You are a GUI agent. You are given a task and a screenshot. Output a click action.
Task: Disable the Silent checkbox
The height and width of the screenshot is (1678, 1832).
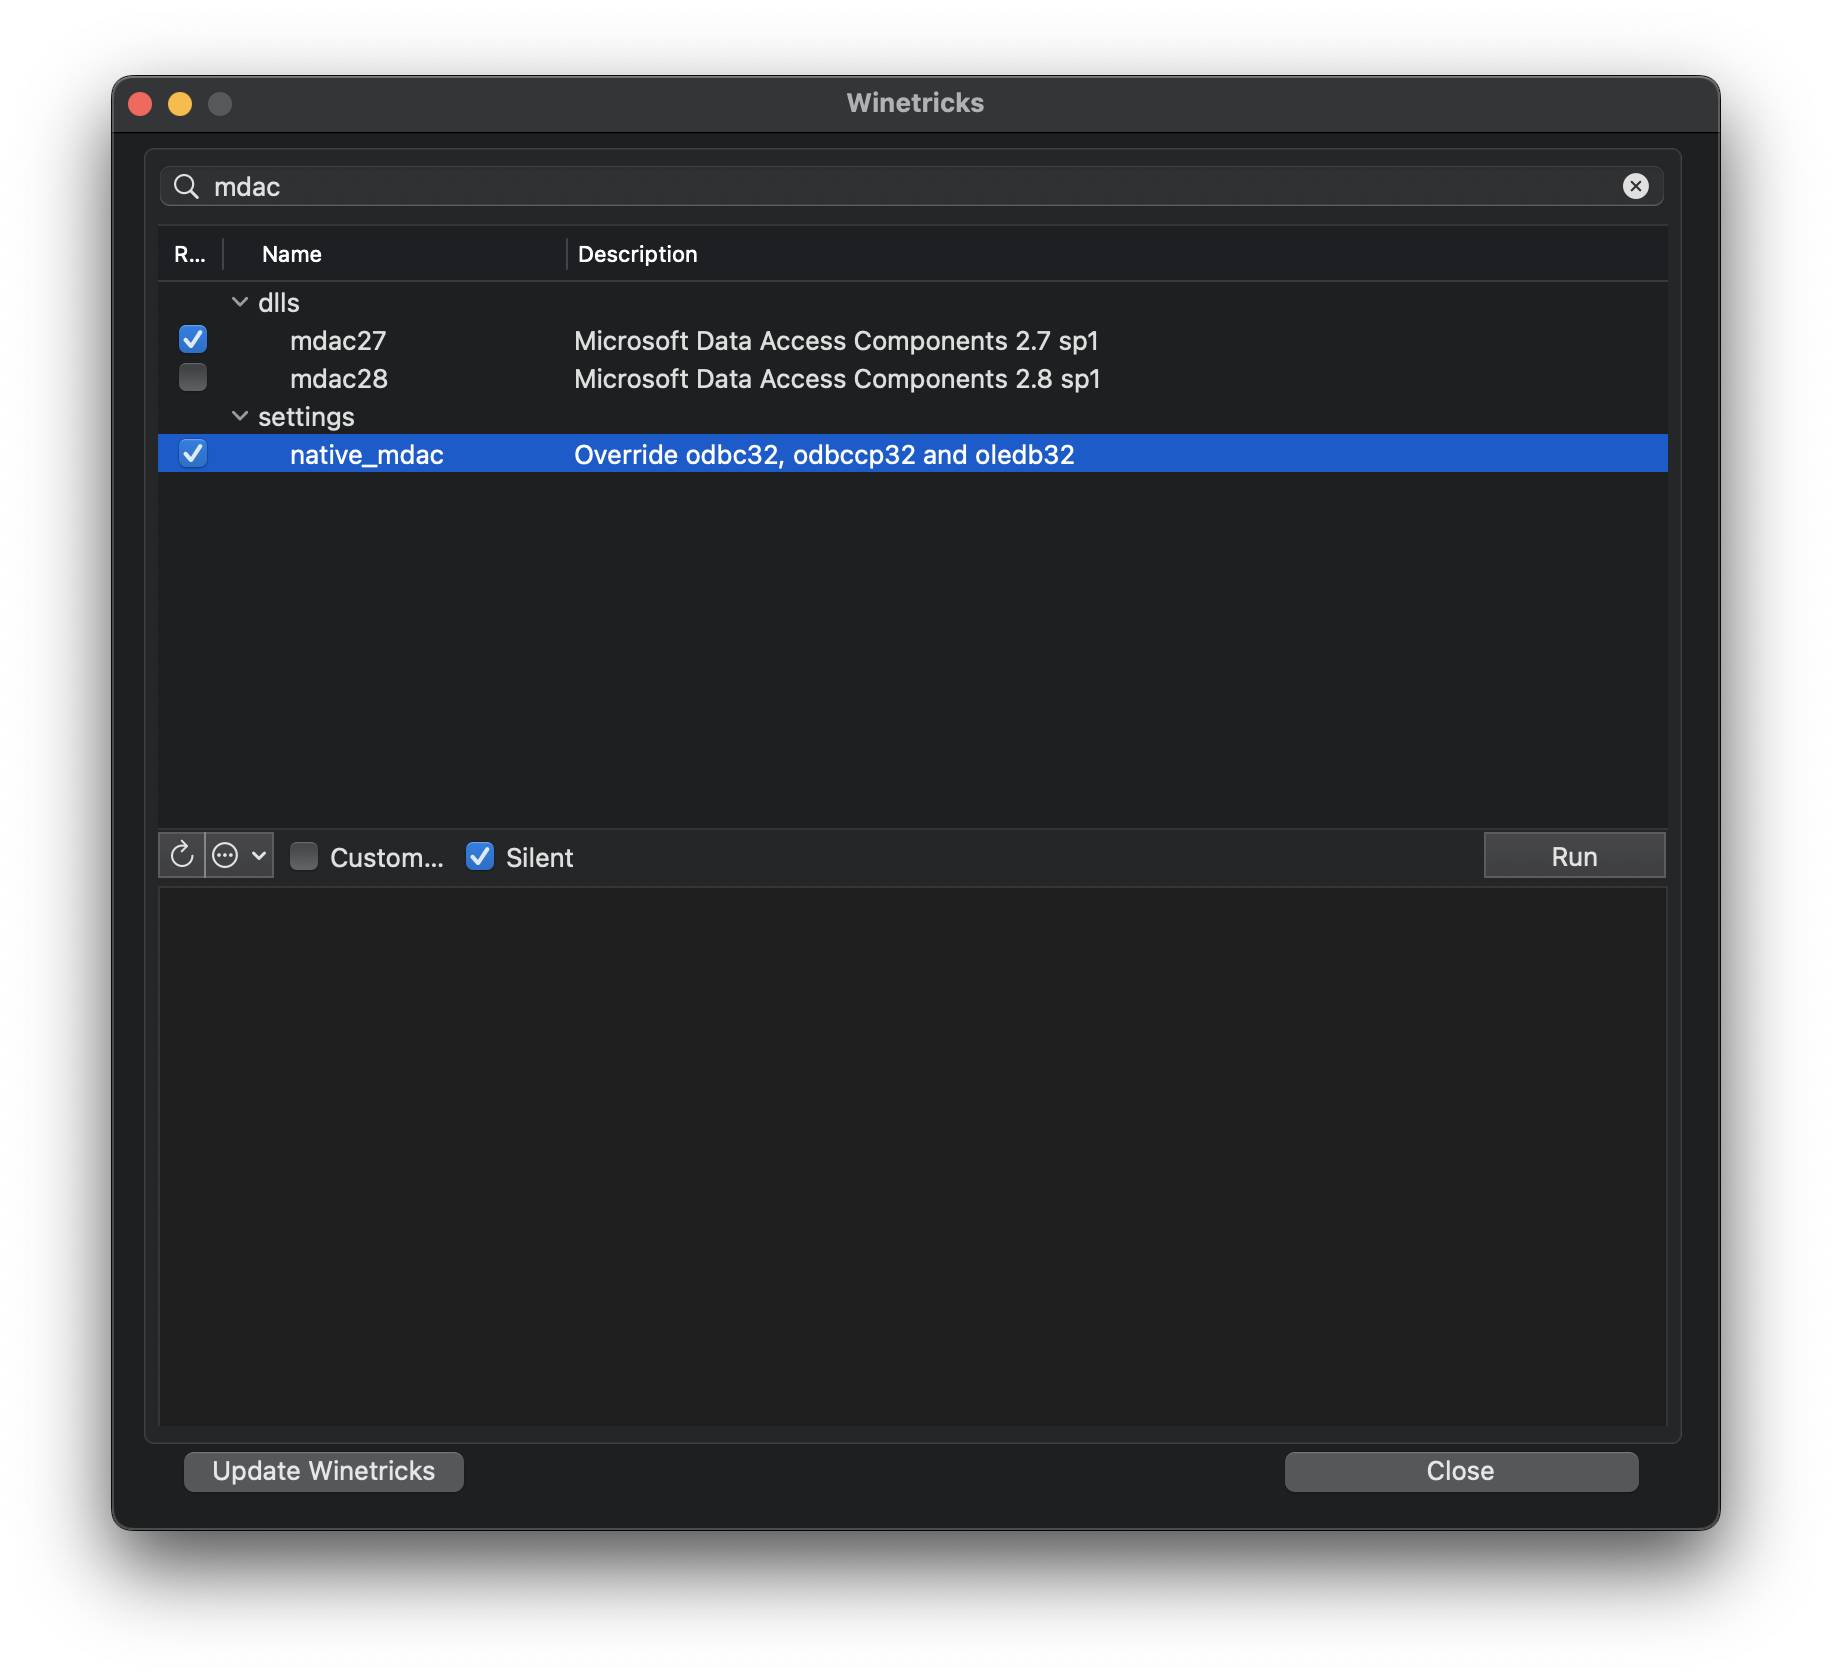click(480, 856)
